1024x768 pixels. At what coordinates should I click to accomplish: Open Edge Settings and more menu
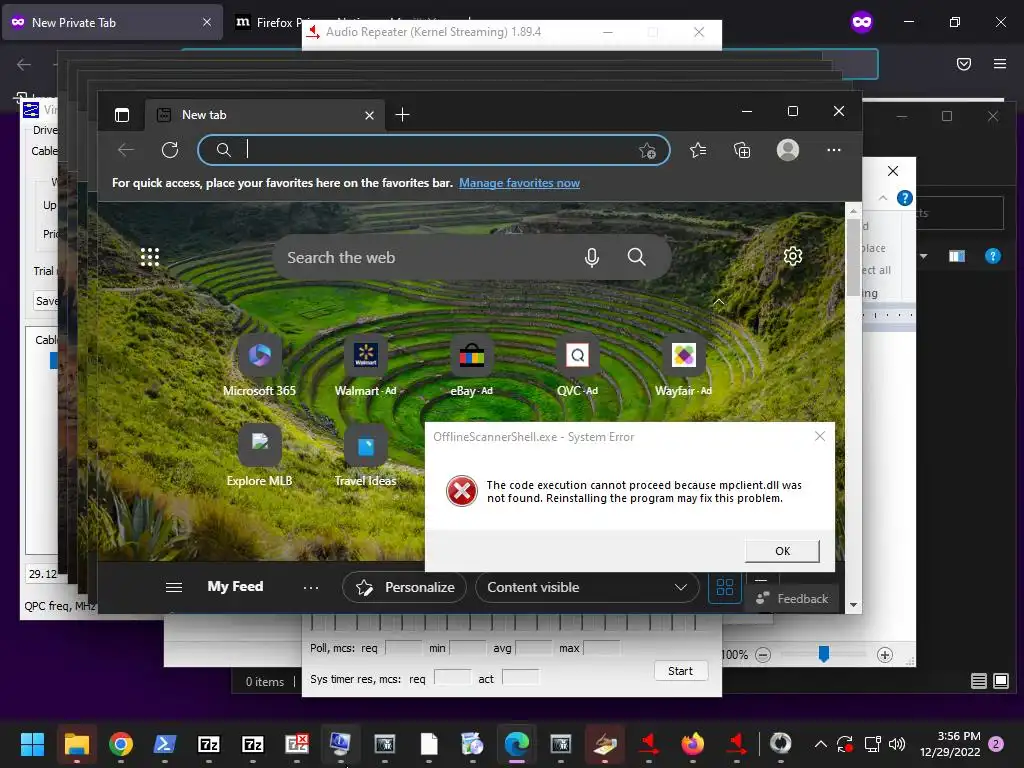click(833, 150)
